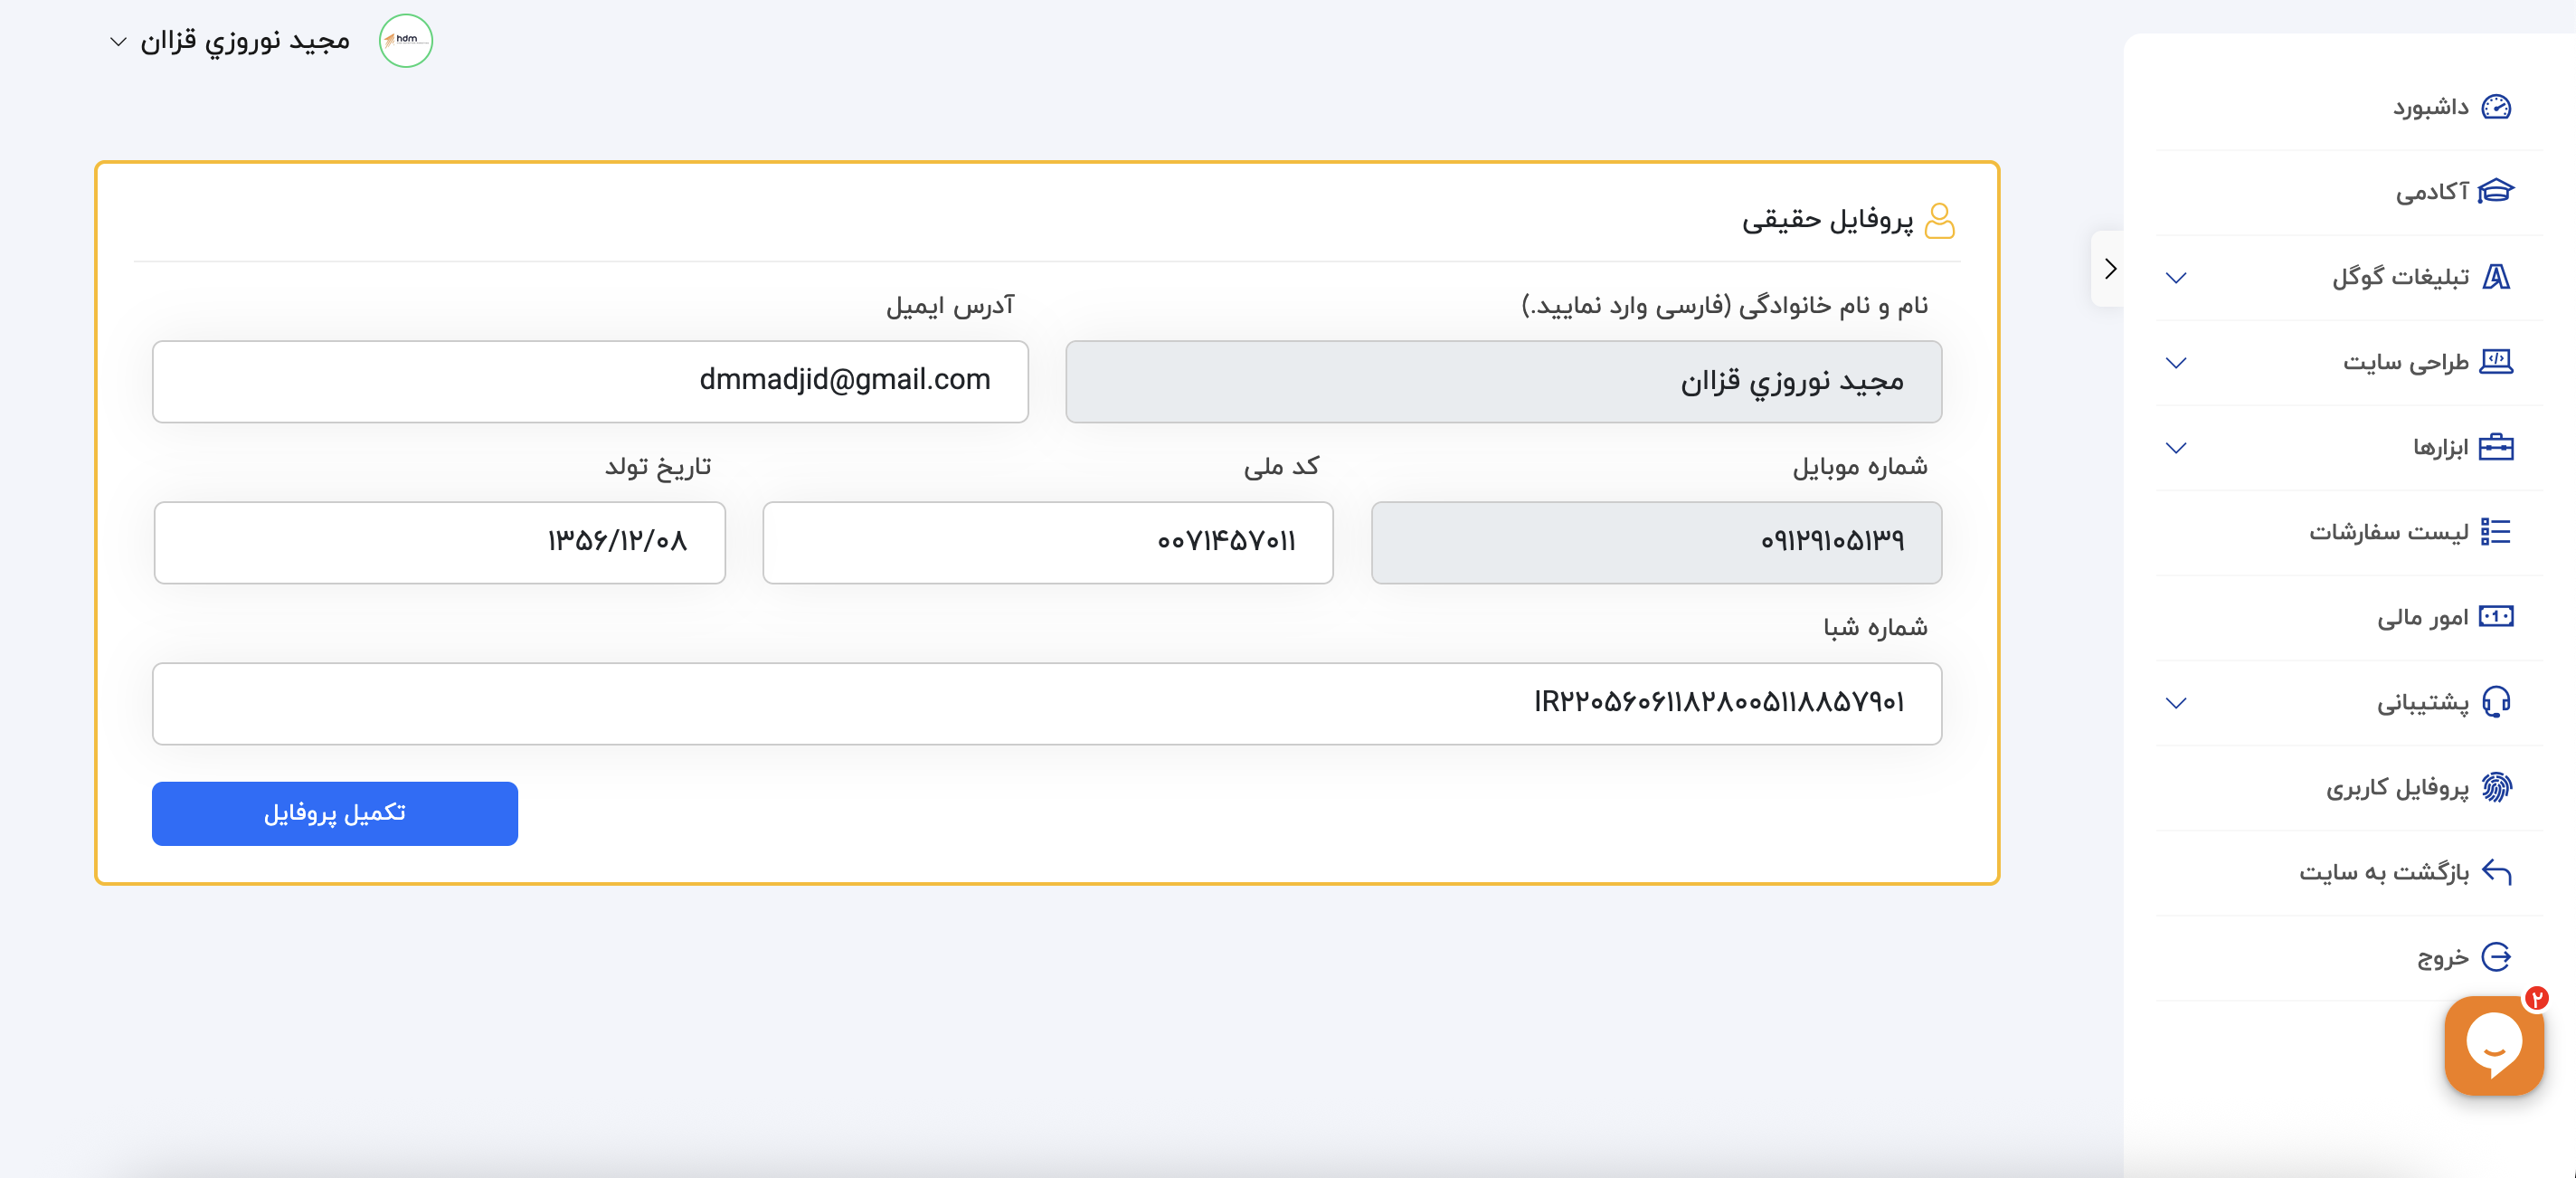Screen dimensions: 2576x1178
Task: Open the orange chat support widget
Action: 2494,1045
